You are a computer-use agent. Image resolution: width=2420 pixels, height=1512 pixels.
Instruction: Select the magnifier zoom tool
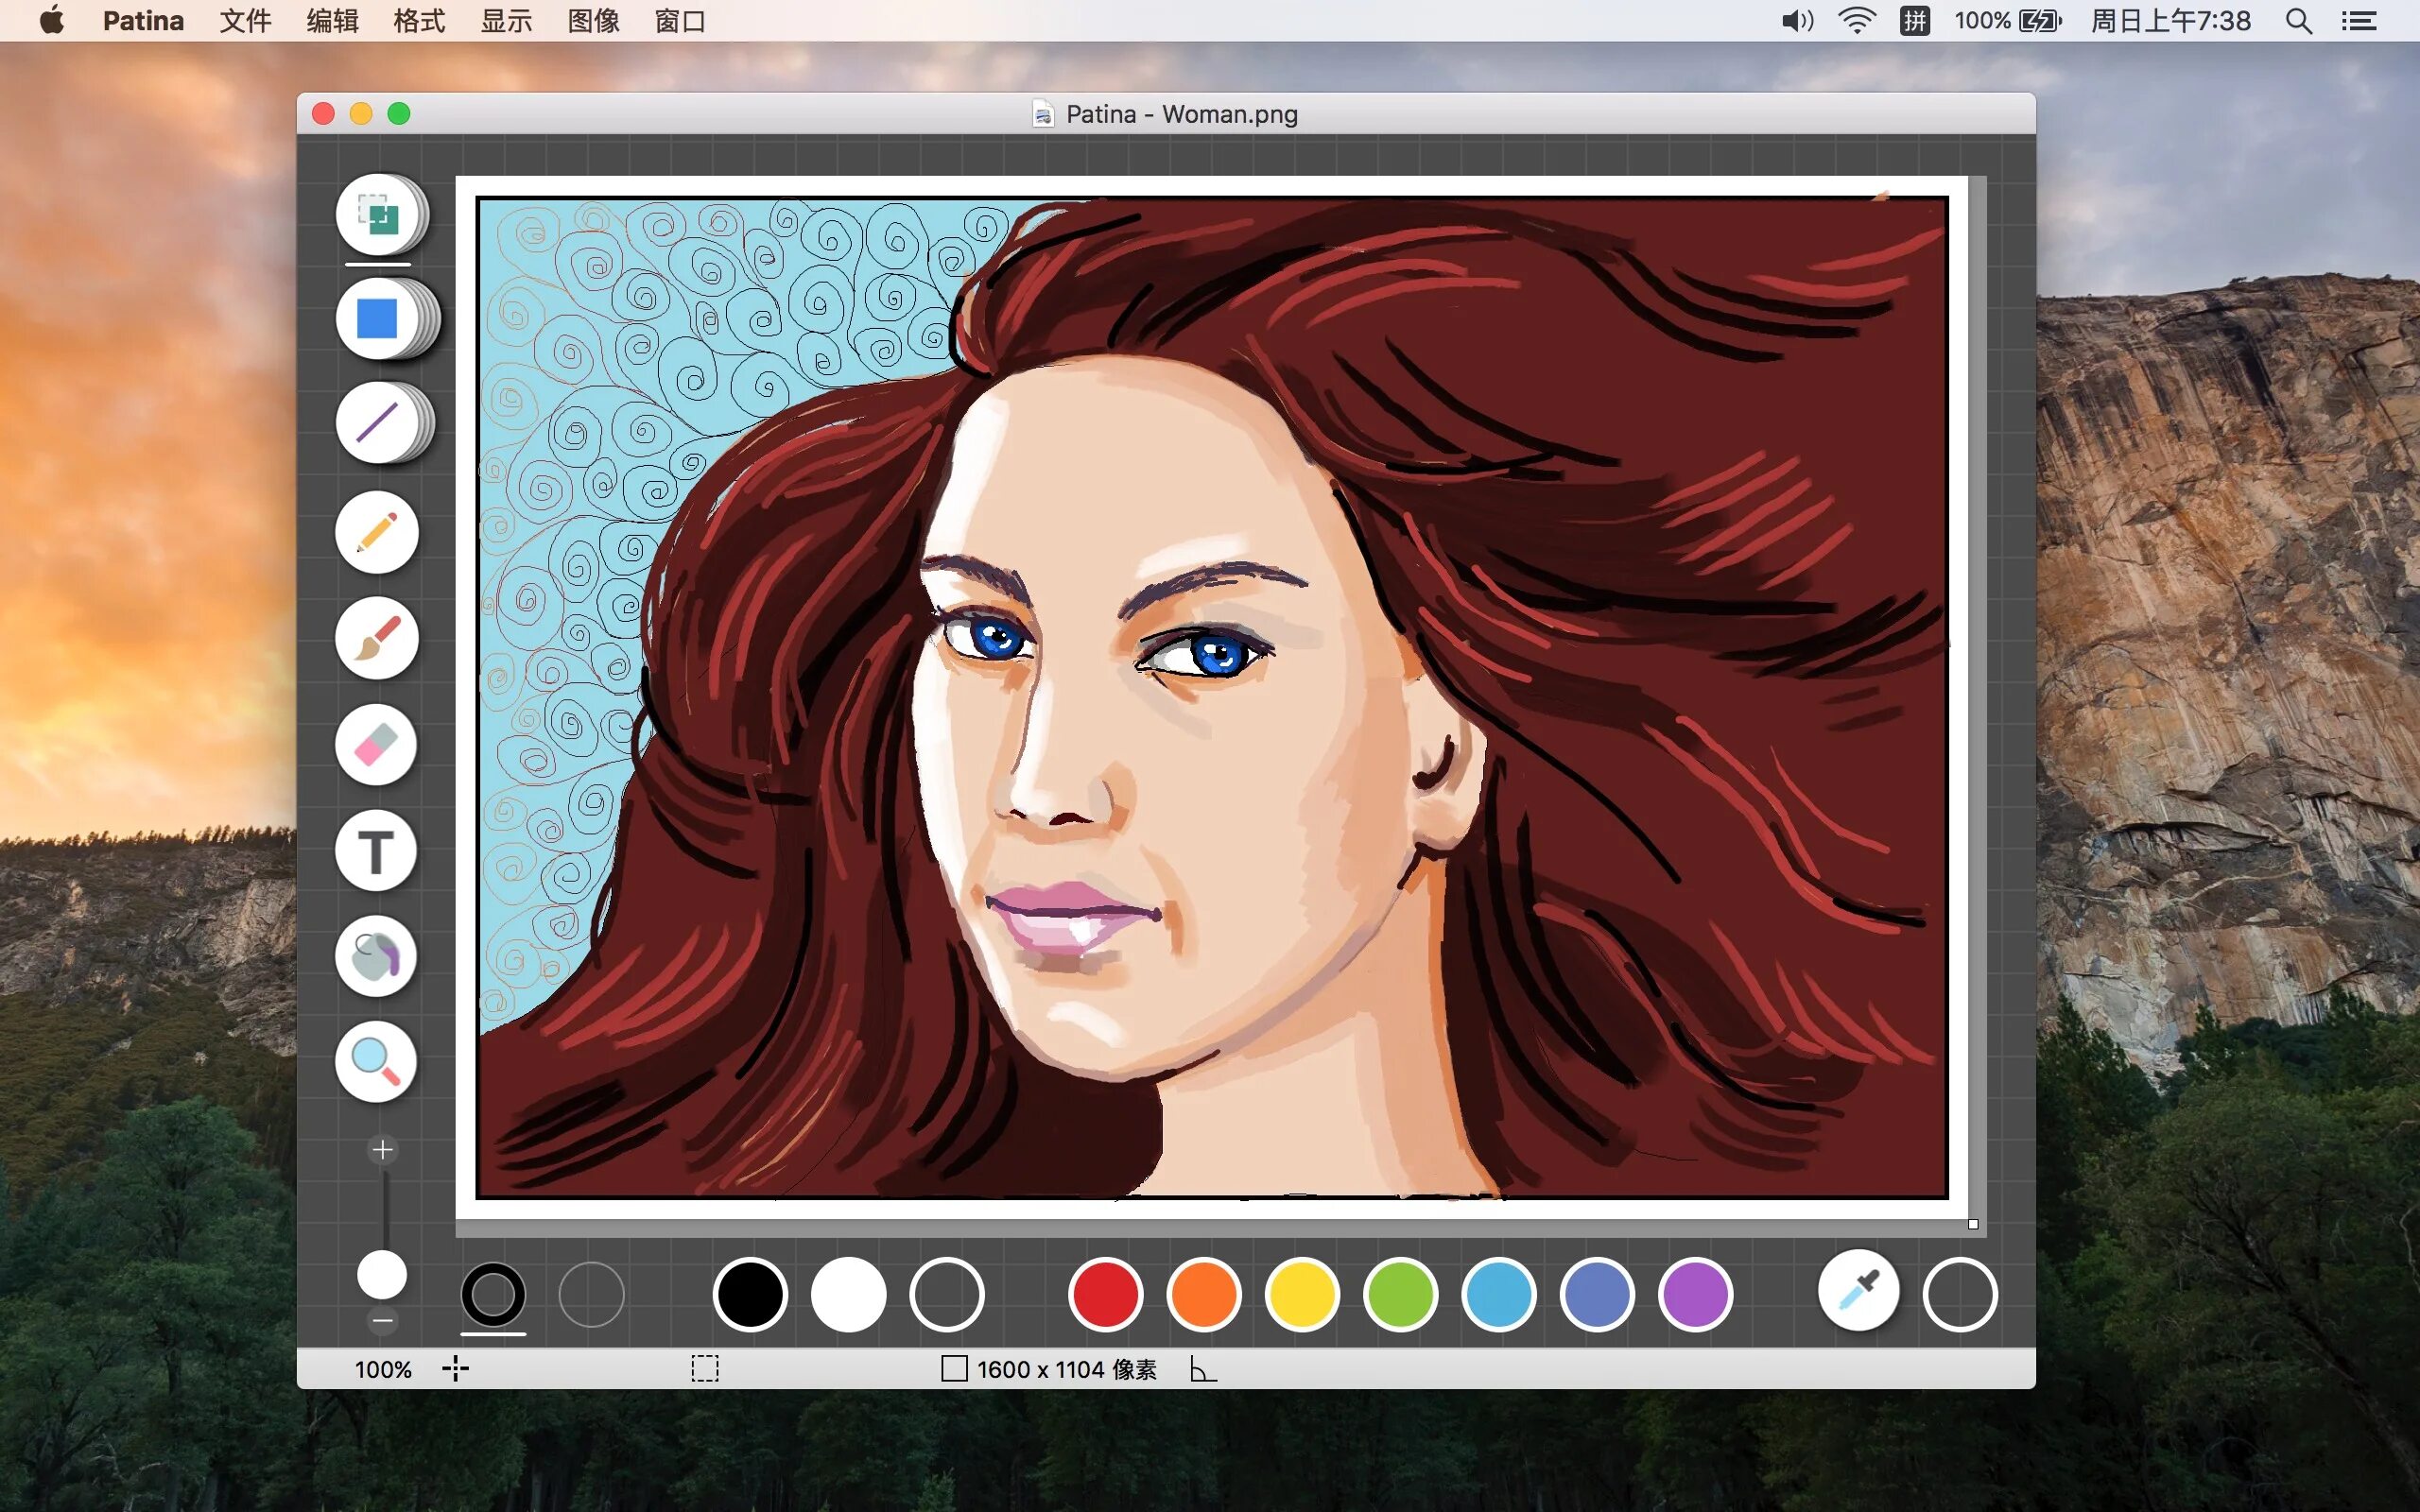[x=377, y=1062]
